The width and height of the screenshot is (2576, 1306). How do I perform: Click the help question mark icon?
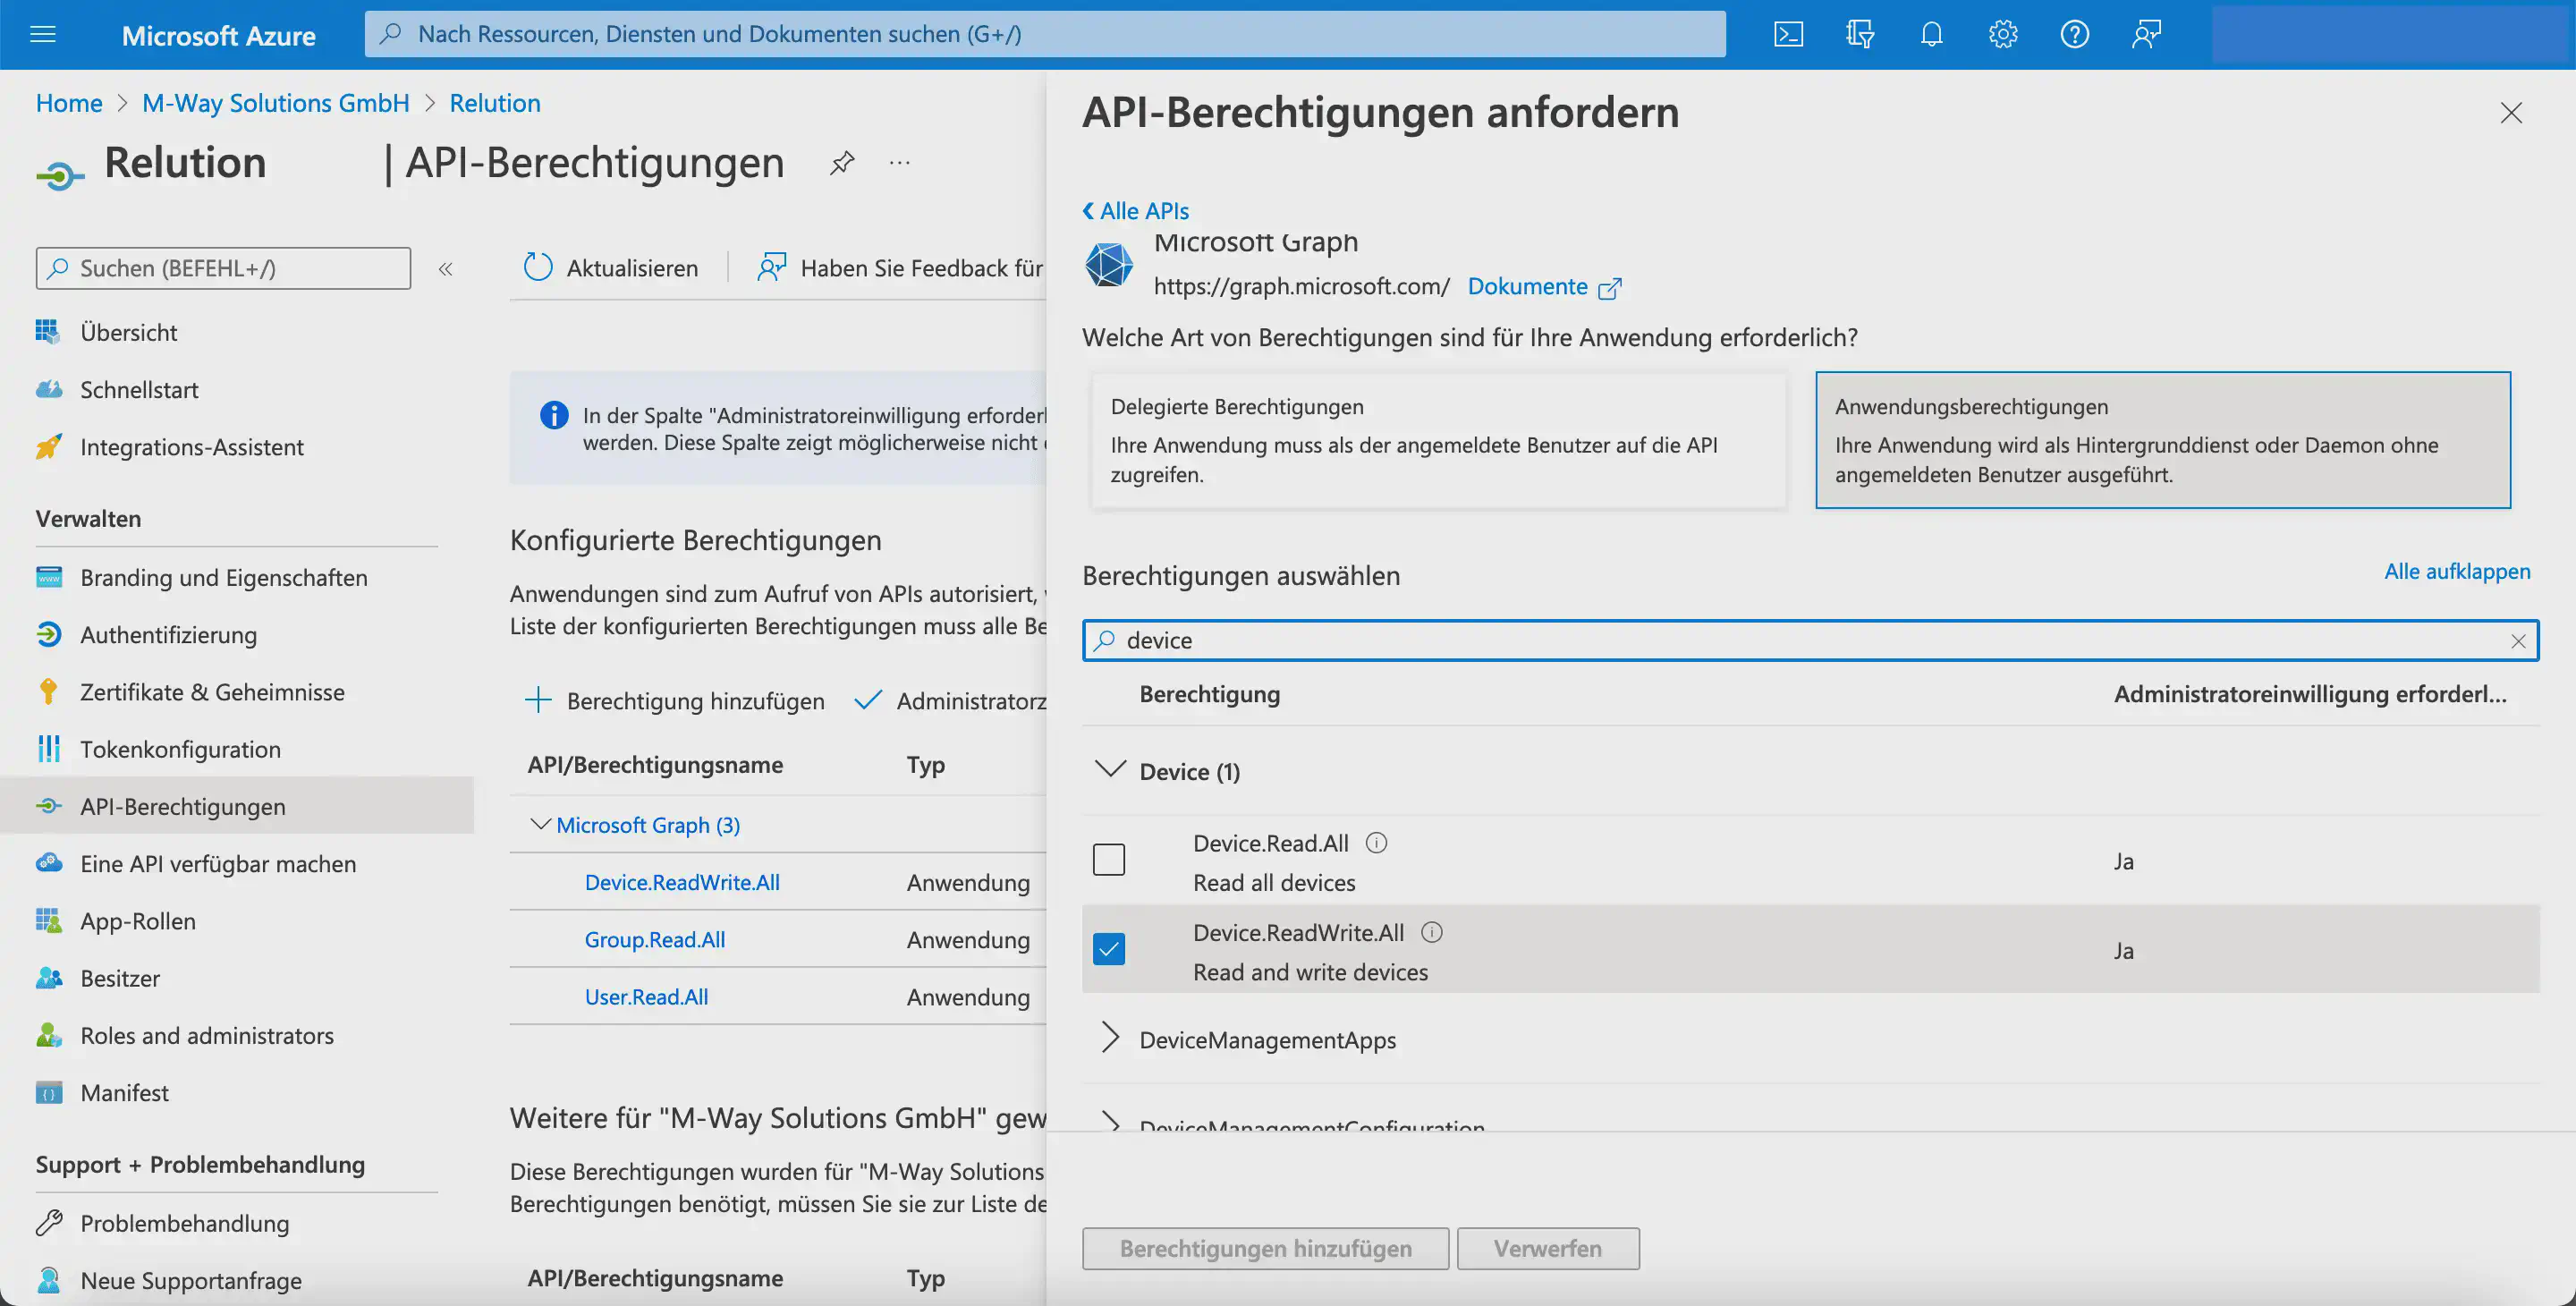click(2074, 34)
